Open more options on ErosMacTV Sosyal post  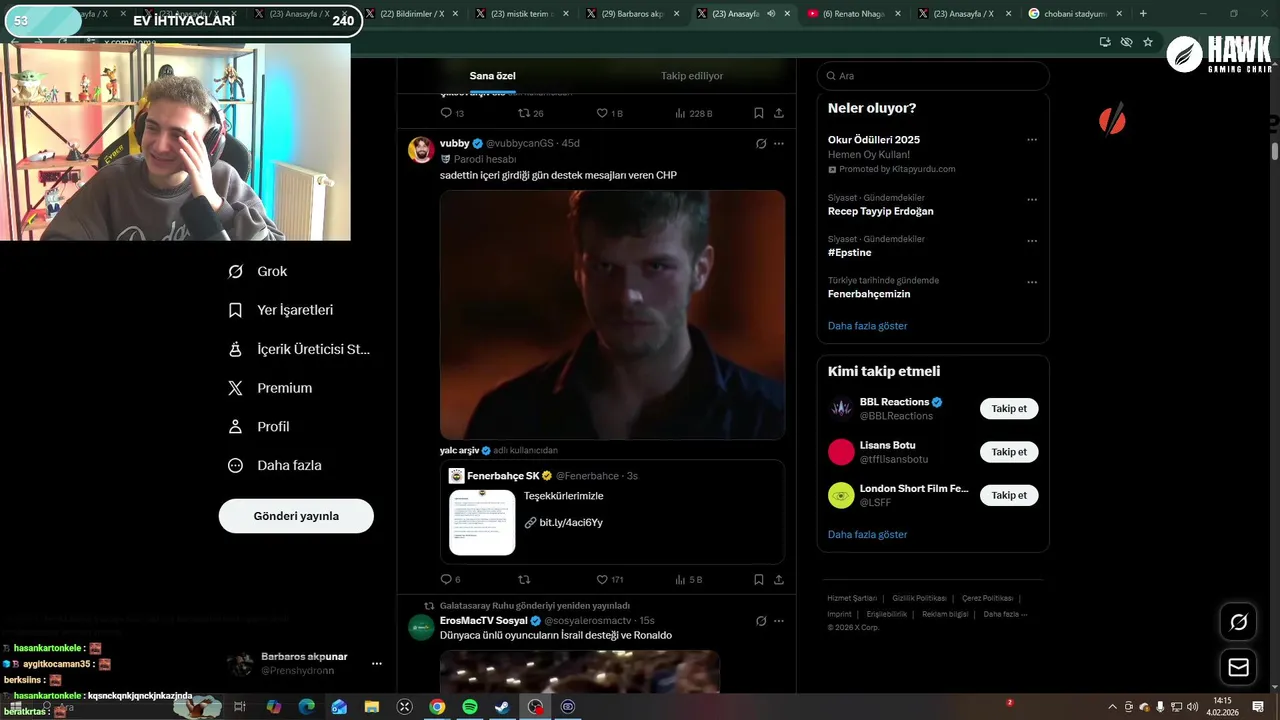click(x=779, y=620)
